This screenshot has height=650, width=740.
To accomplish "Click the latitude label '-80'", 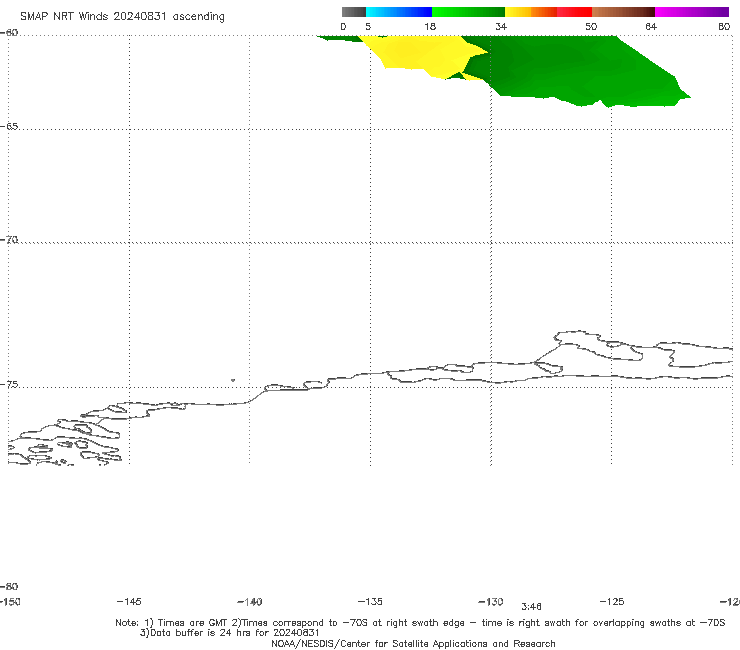I will tap(9, 587).
